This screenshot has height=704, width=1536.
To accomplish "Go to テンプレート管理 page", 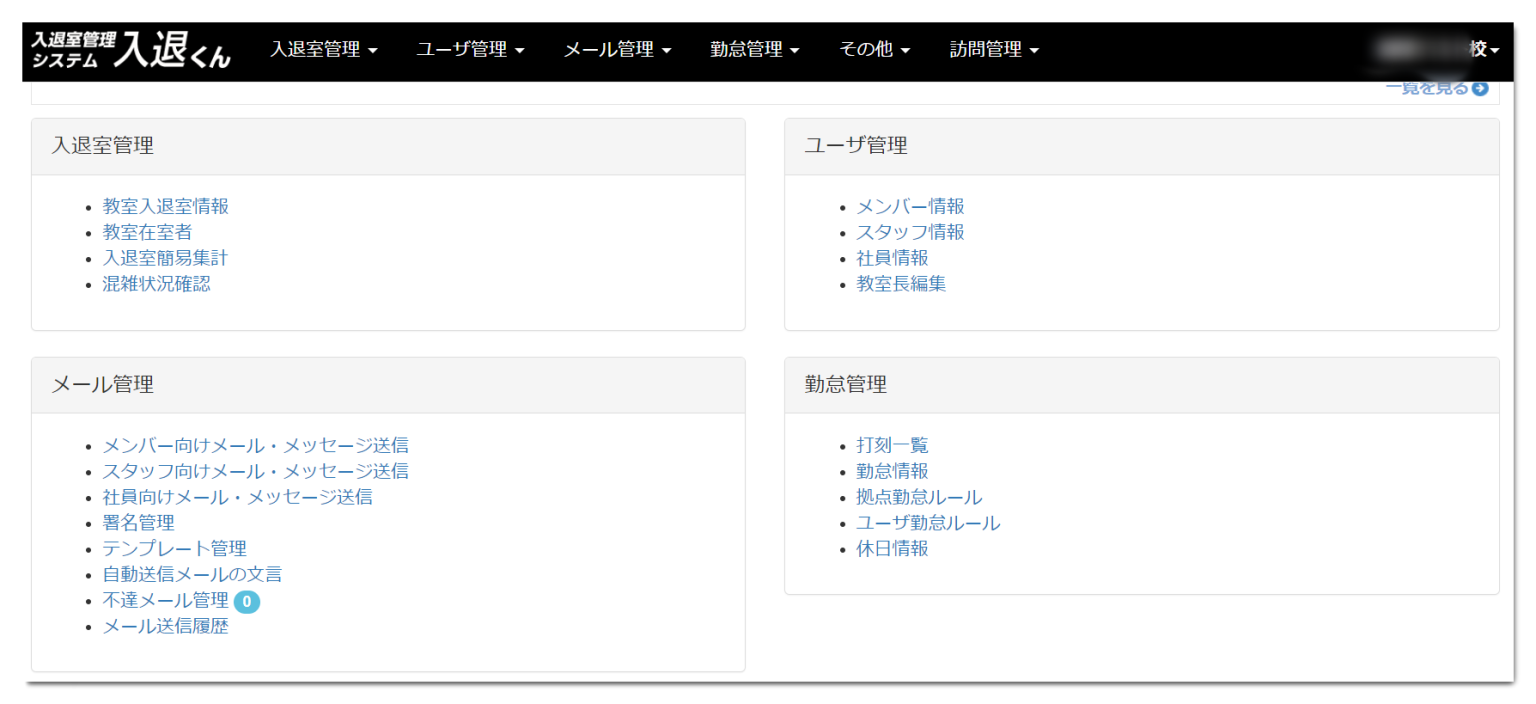I will coord(174,549).
